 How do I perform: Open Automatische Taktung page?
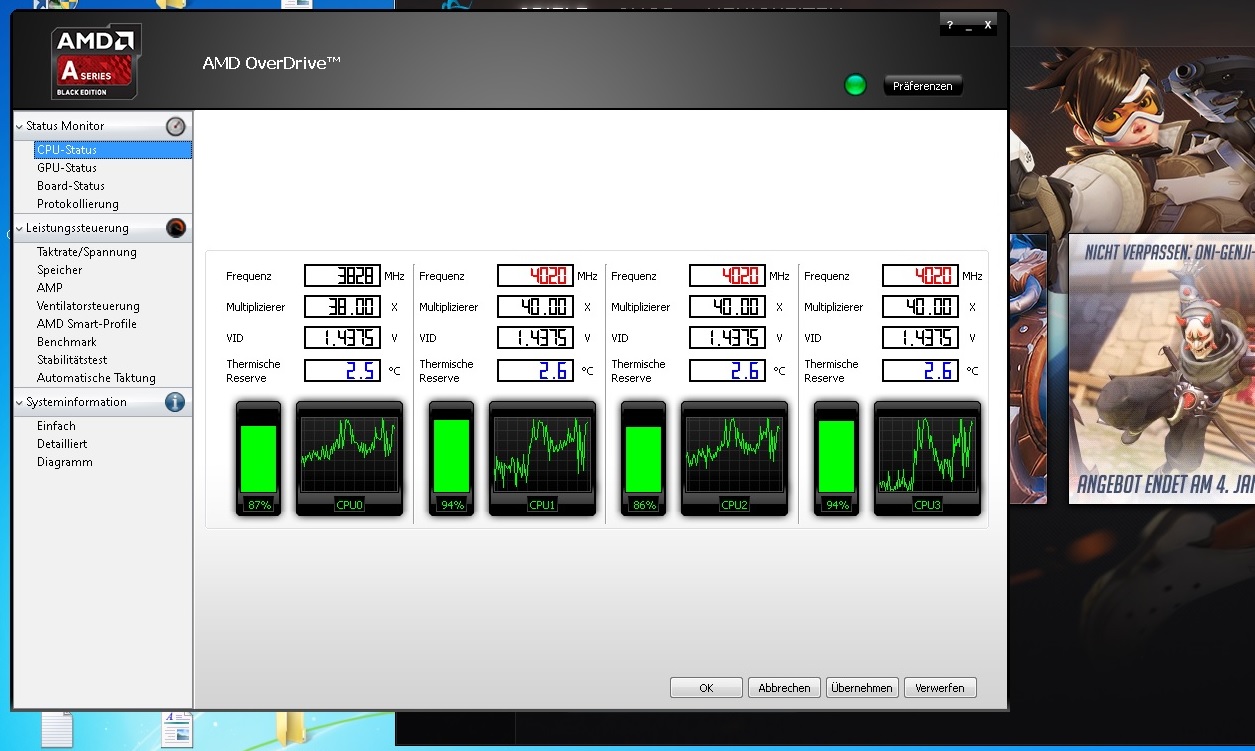pyautogui.click(x=96, y=378)
